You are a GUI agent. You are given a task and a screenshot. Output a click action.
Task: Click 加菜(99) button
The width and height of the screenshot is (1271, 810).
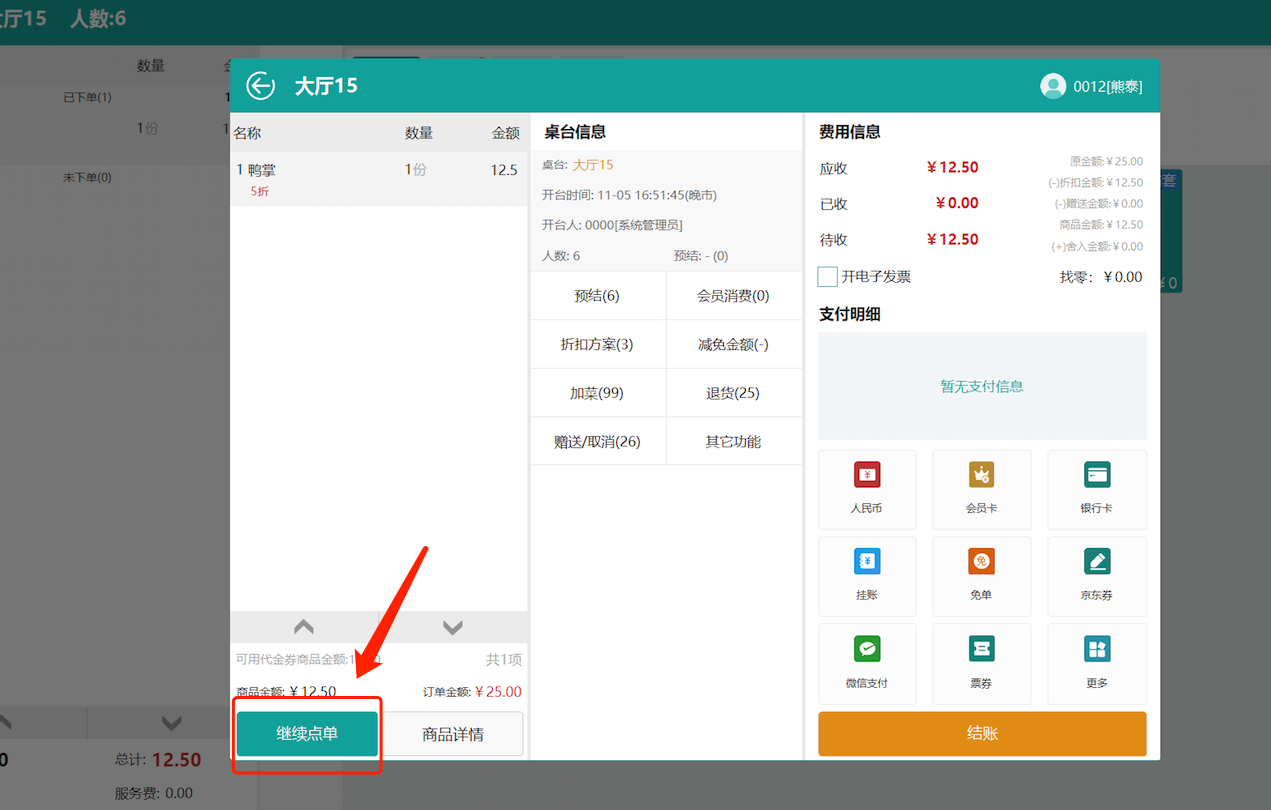tap(598, 393)
